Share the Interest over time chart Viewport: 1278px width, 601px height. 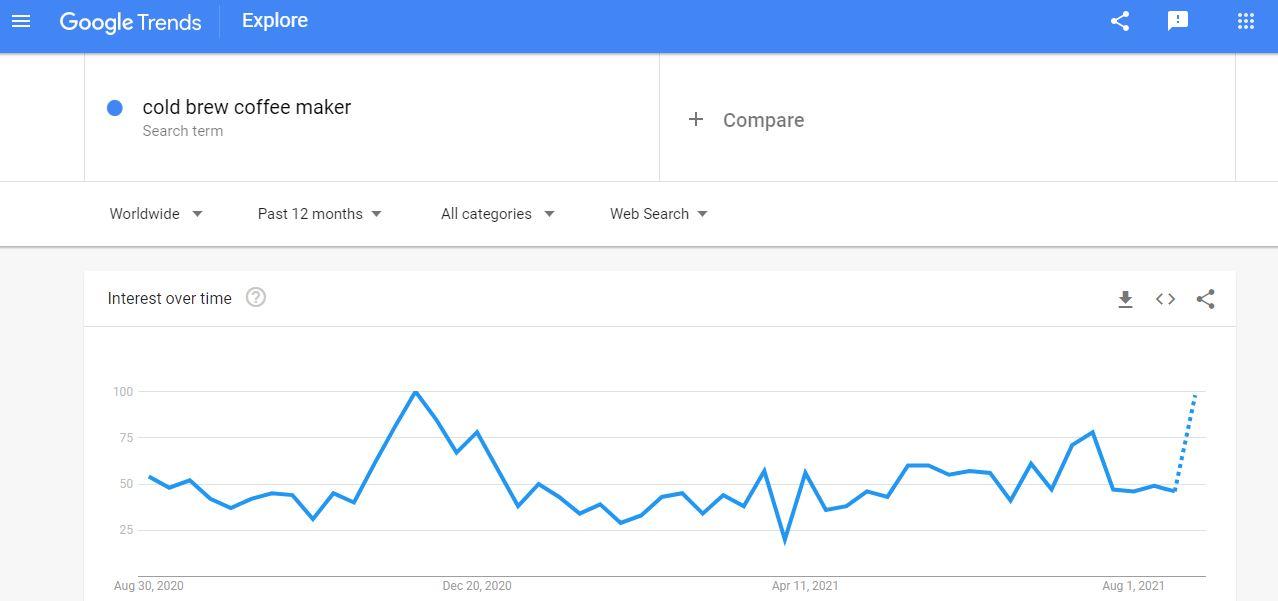tap(1206, 299)
